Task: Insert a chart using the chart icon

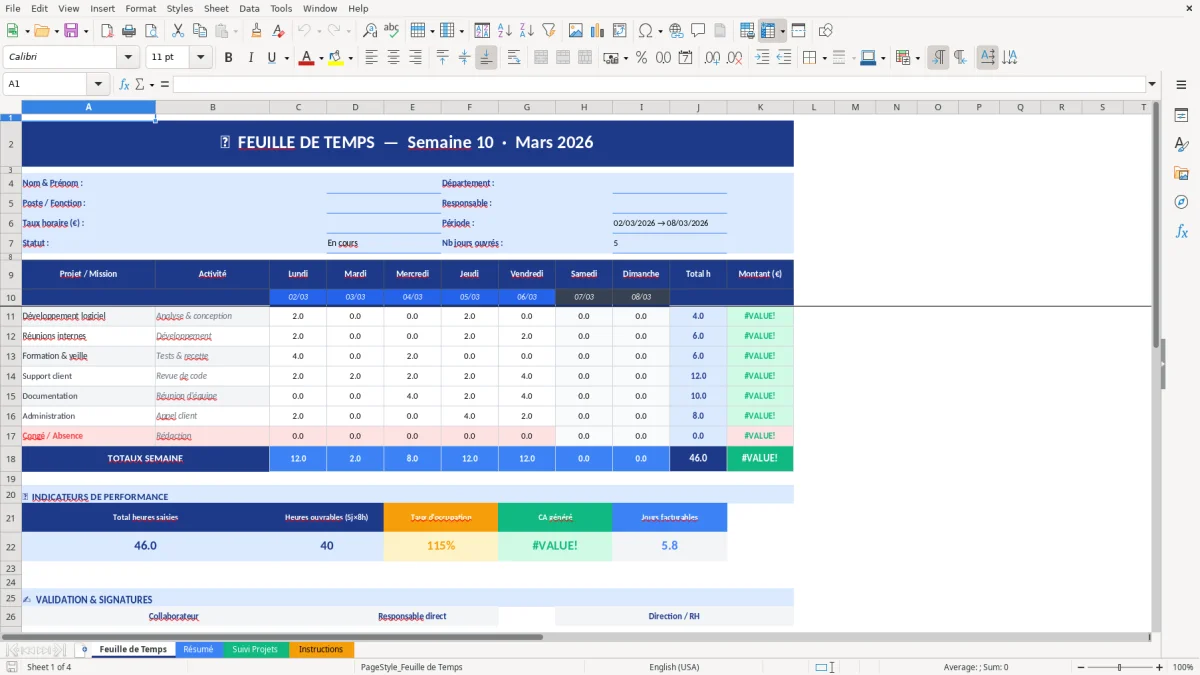Action: click(597, 30)
